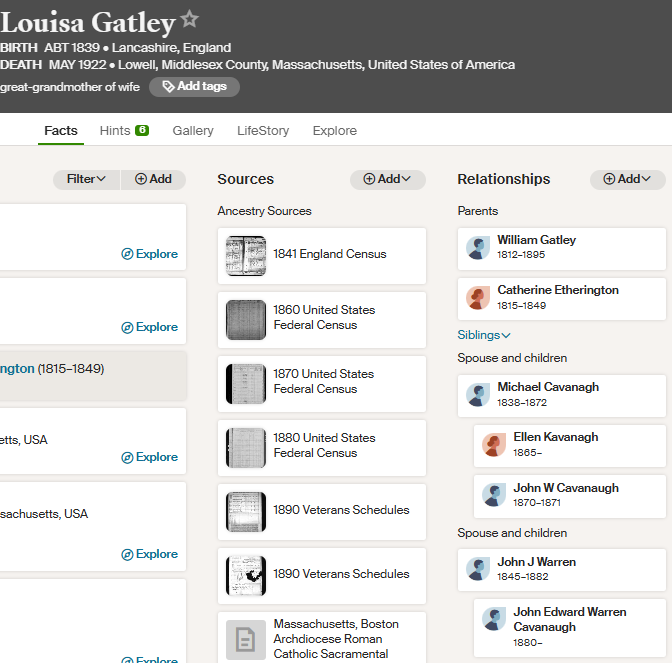Expand the Siblings list
The image size is (672, 663).
(484, 335)
